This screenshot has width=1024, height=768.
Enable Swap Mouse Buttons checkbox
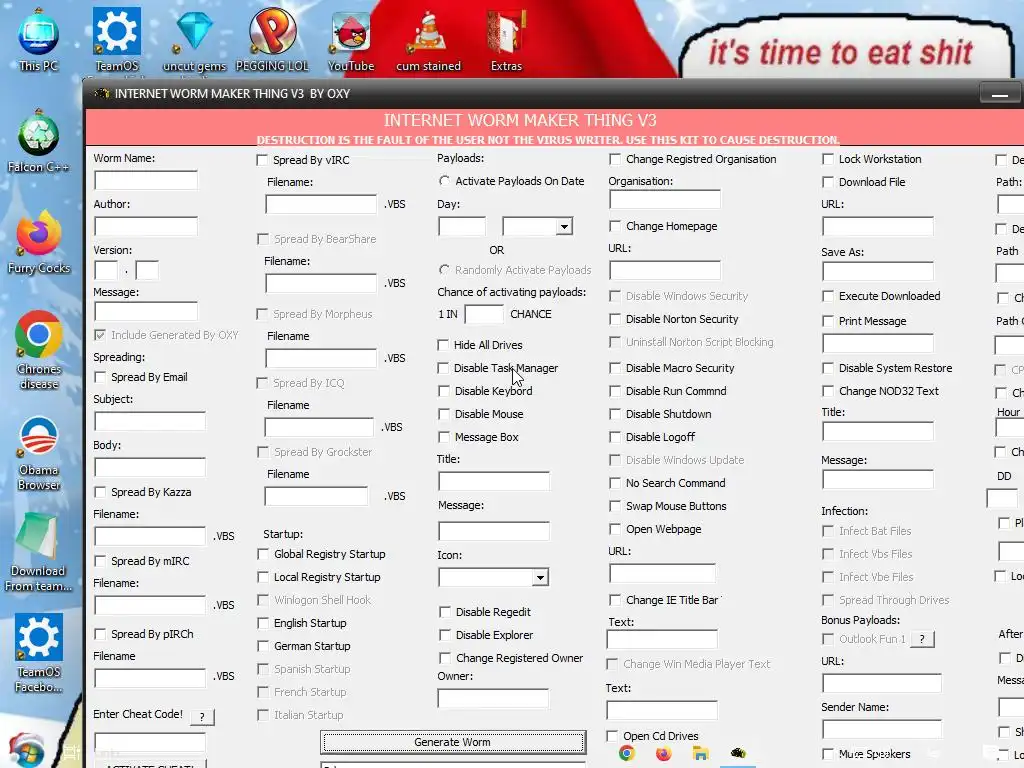(x=615, y=505)
